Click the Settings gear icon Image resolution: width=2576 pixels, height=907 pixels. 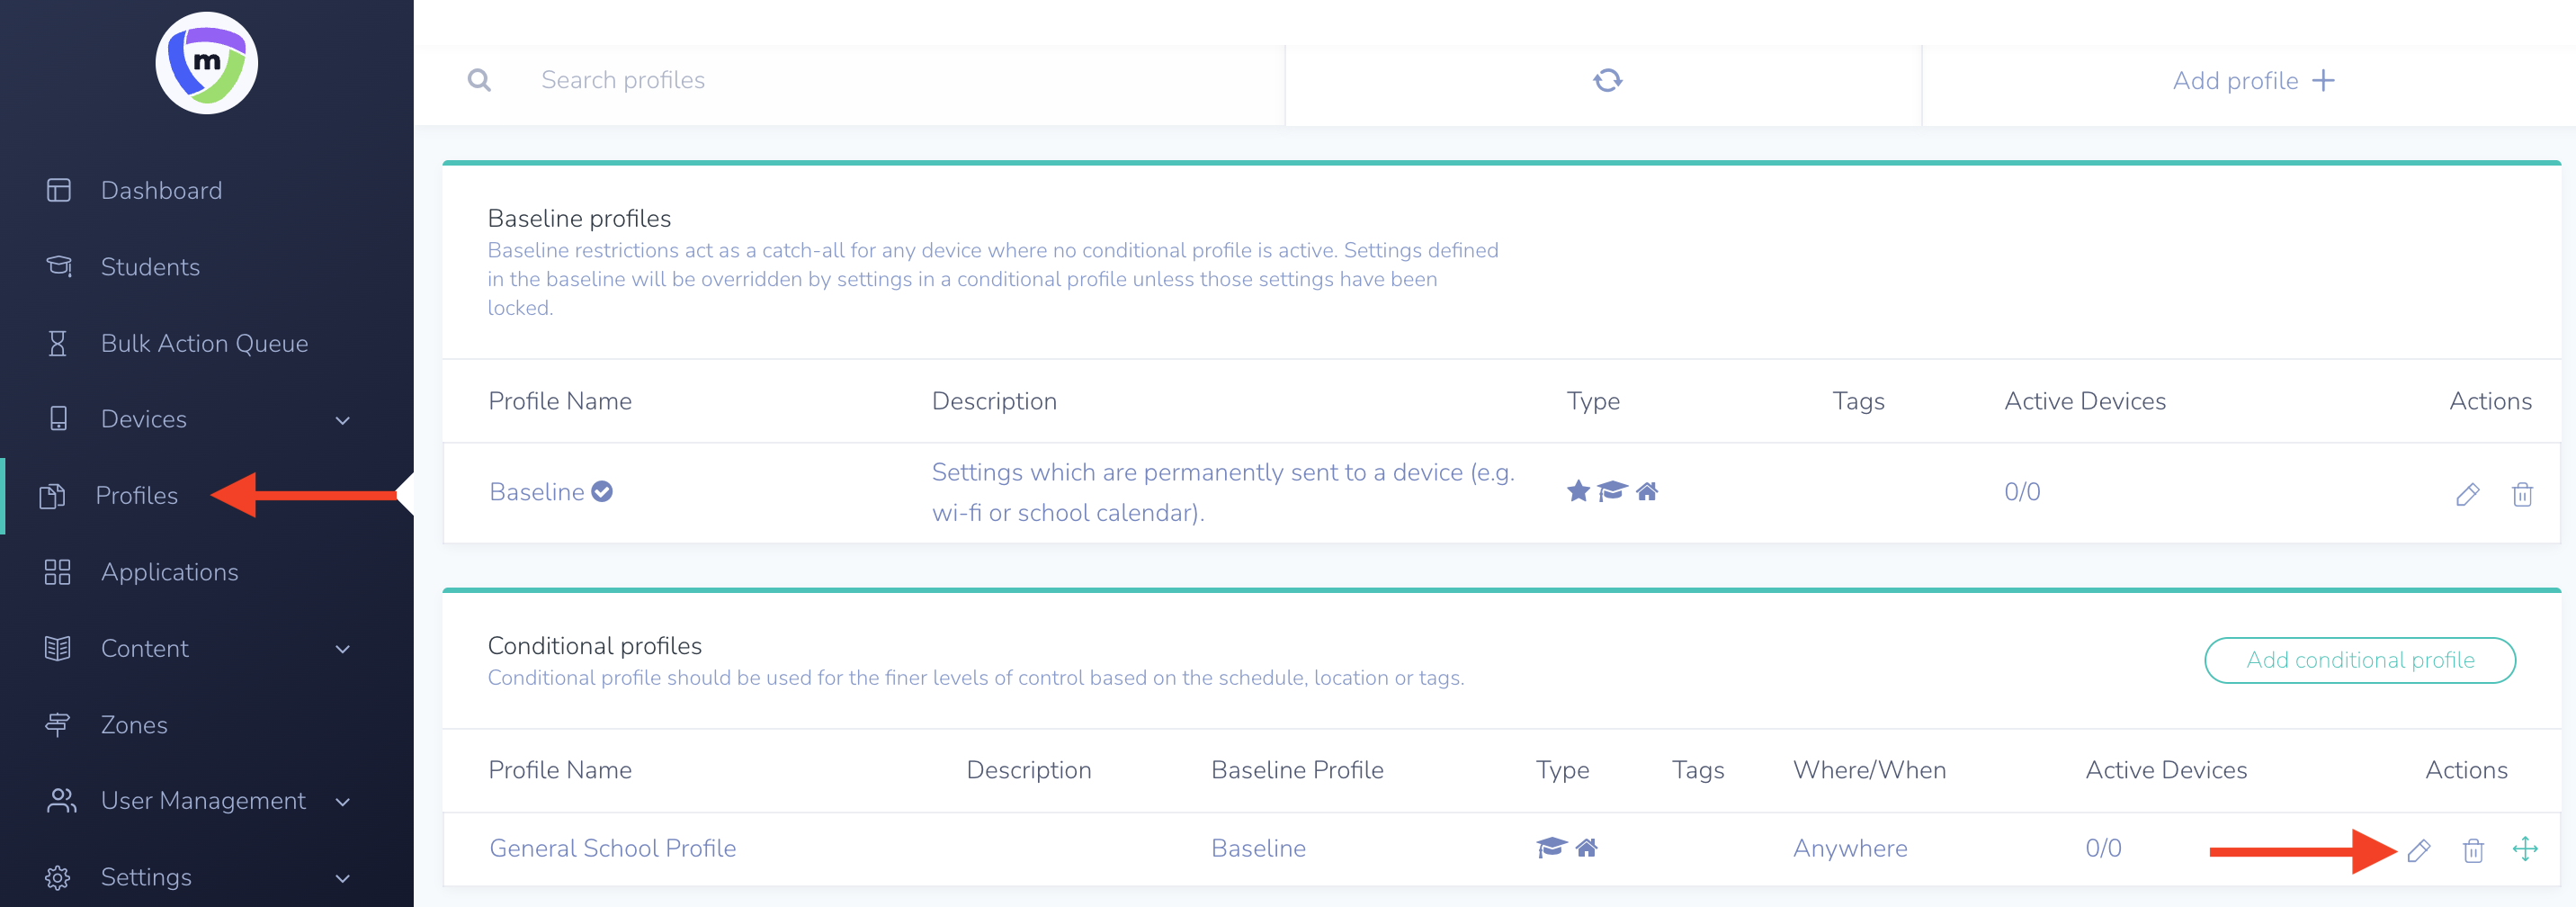pyautogui.click(x=58, y=877)
